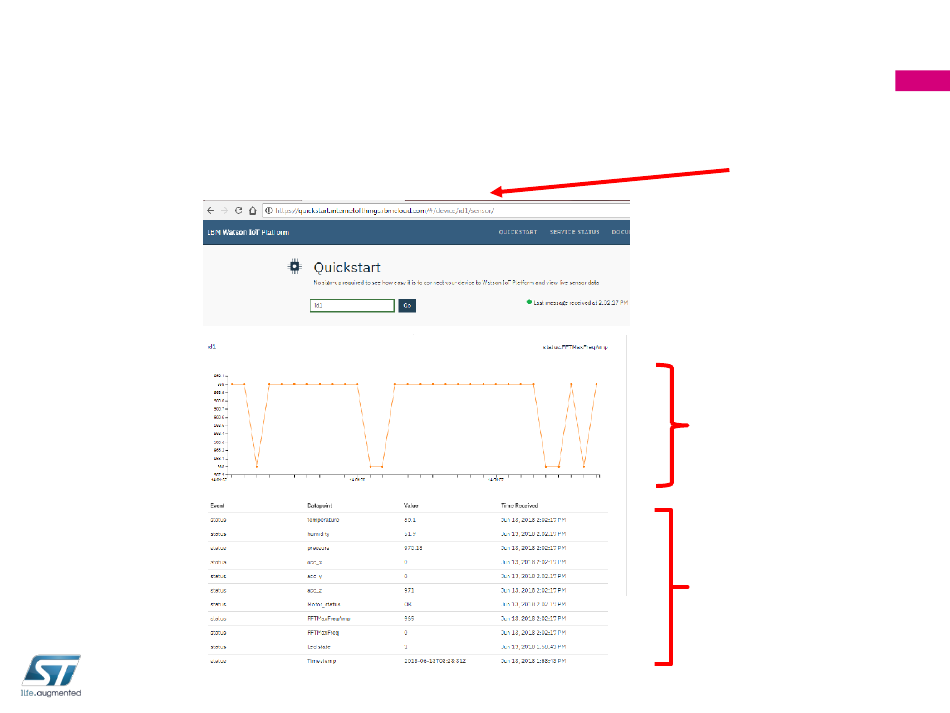Click the id1 device link above the chart
The height and width of the screenshot is (713, 950).
tap(212, 347)
